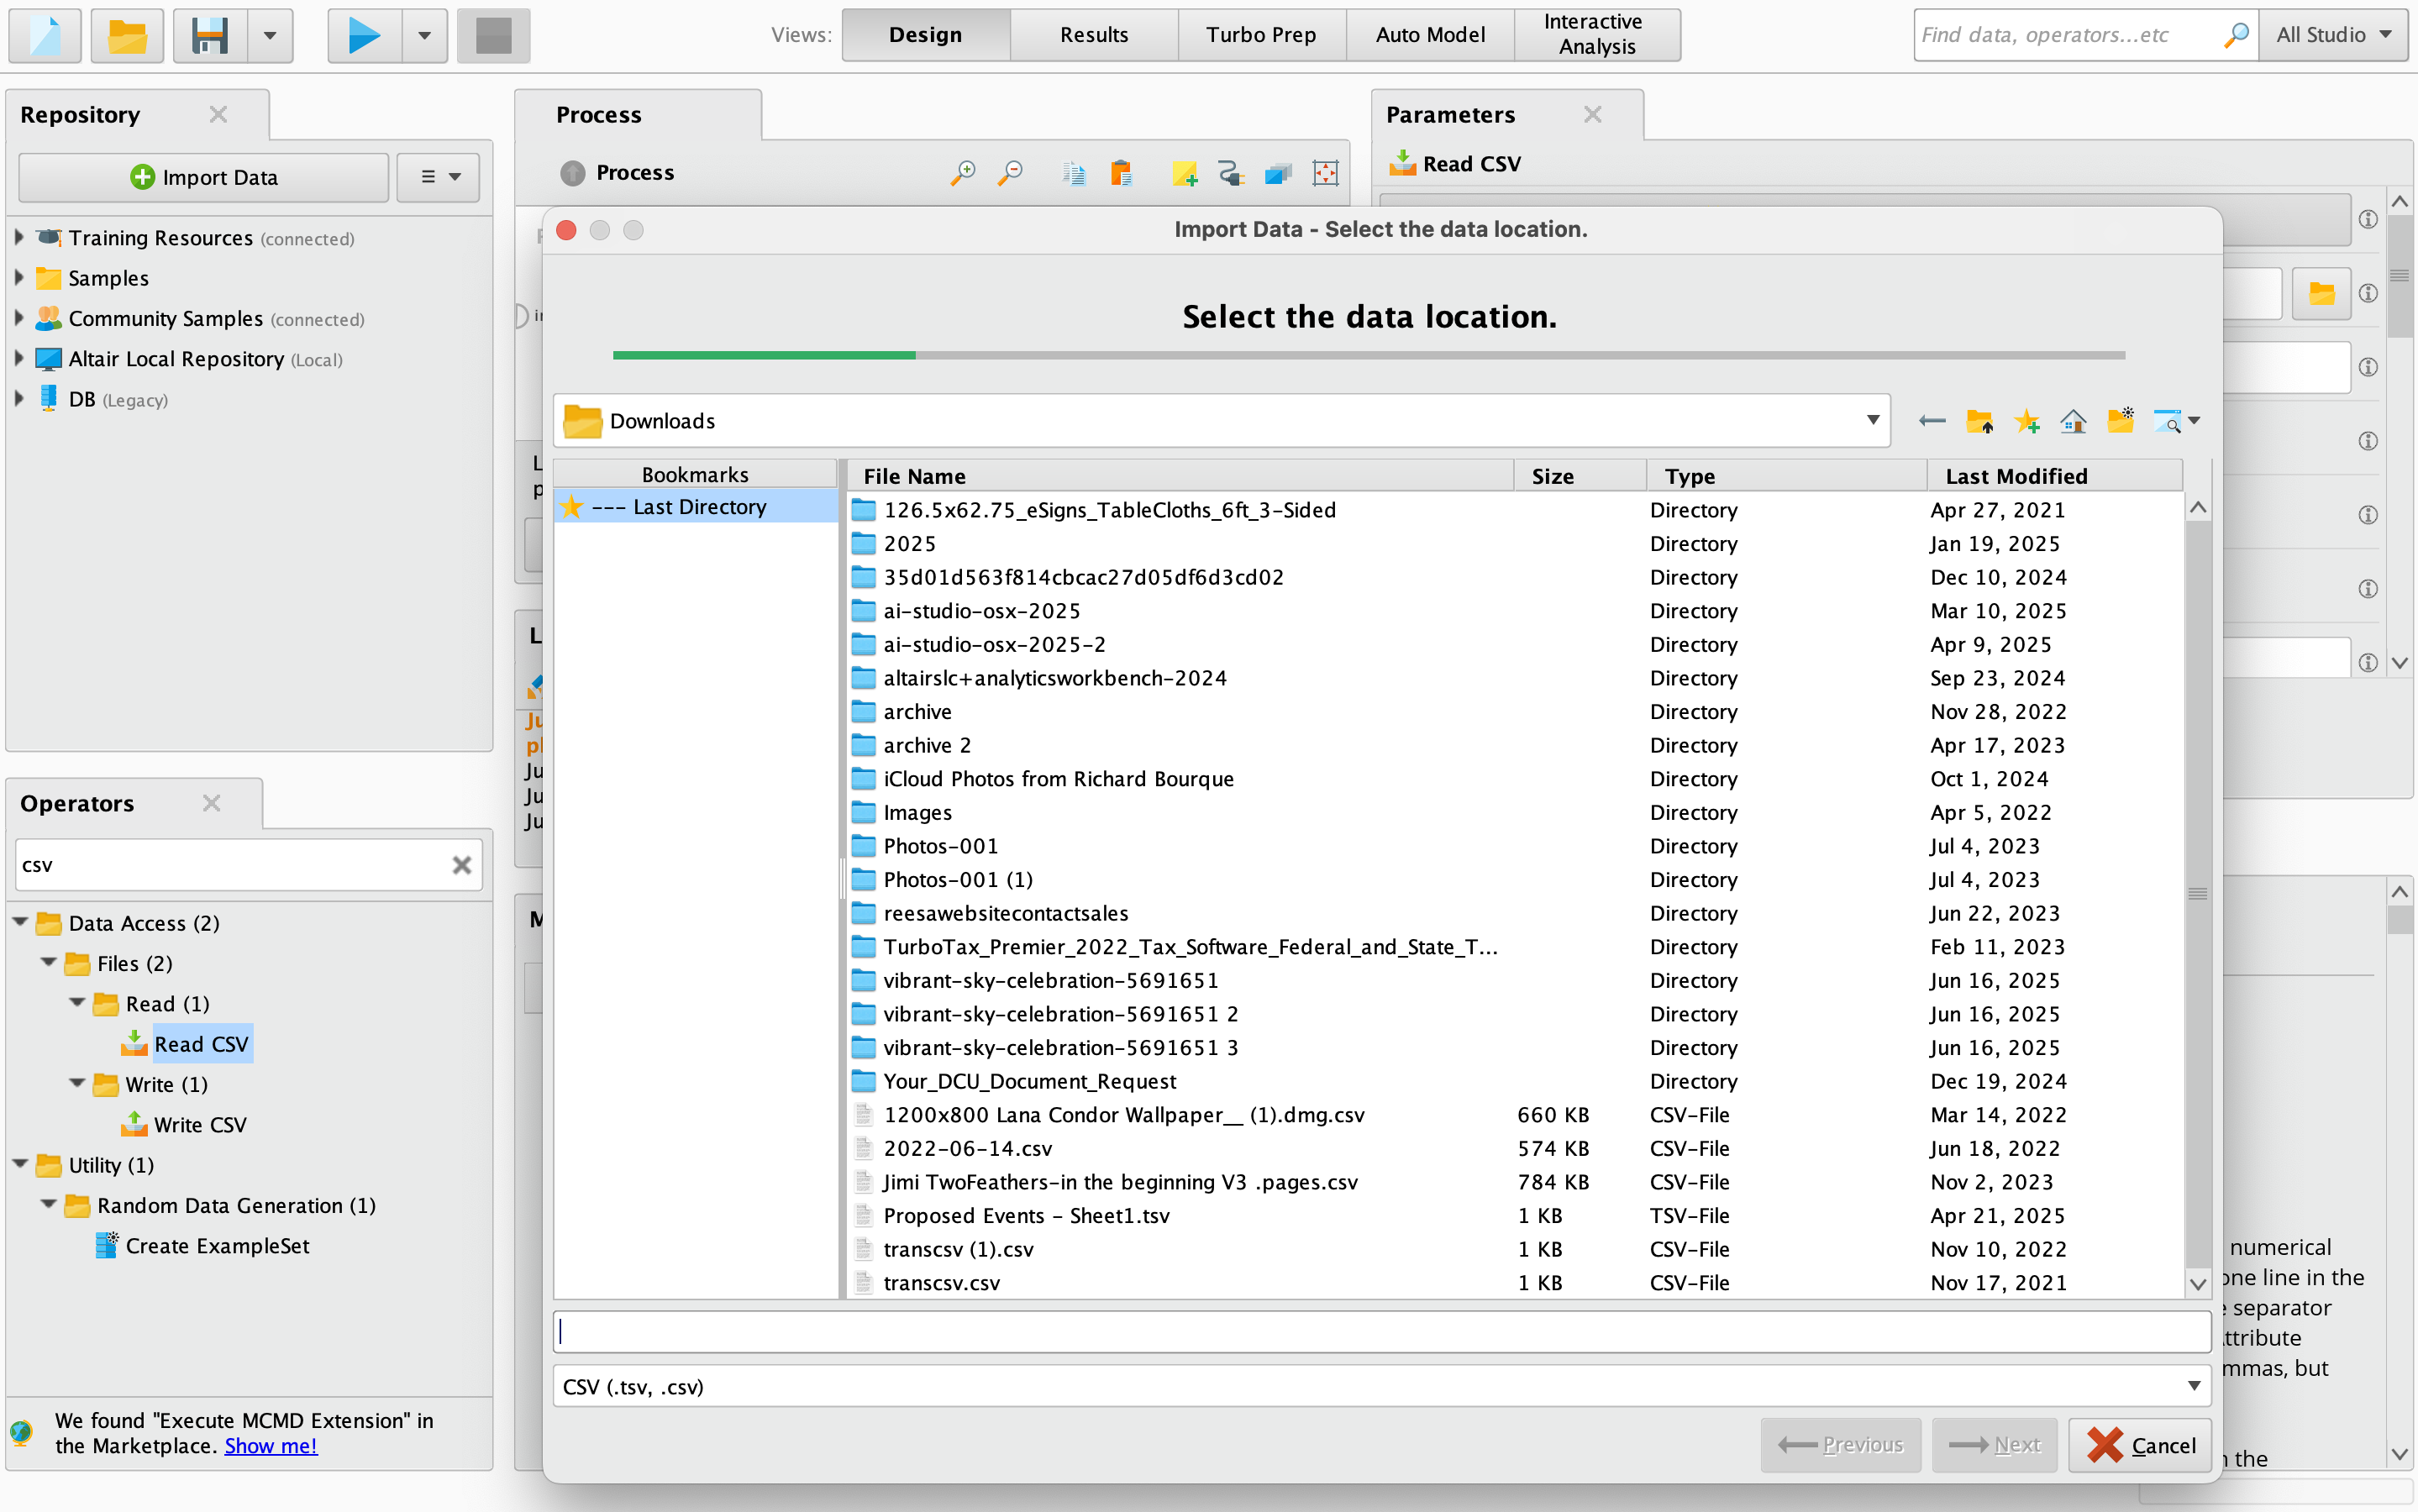Sort by the Last Modified column header
2418x1512 pixels.
point(2054,476)
